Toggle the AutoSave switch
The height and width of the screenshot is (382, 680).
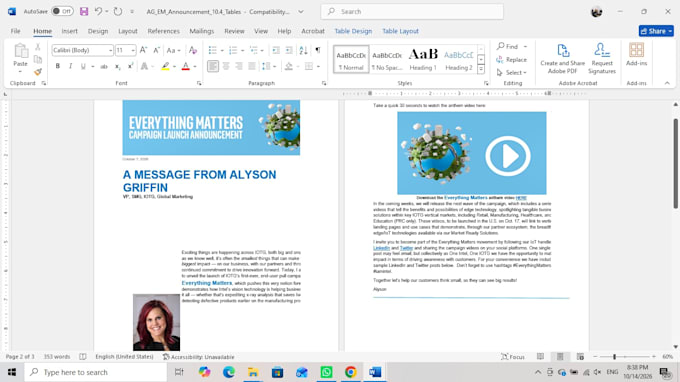(x=62, y=12)
